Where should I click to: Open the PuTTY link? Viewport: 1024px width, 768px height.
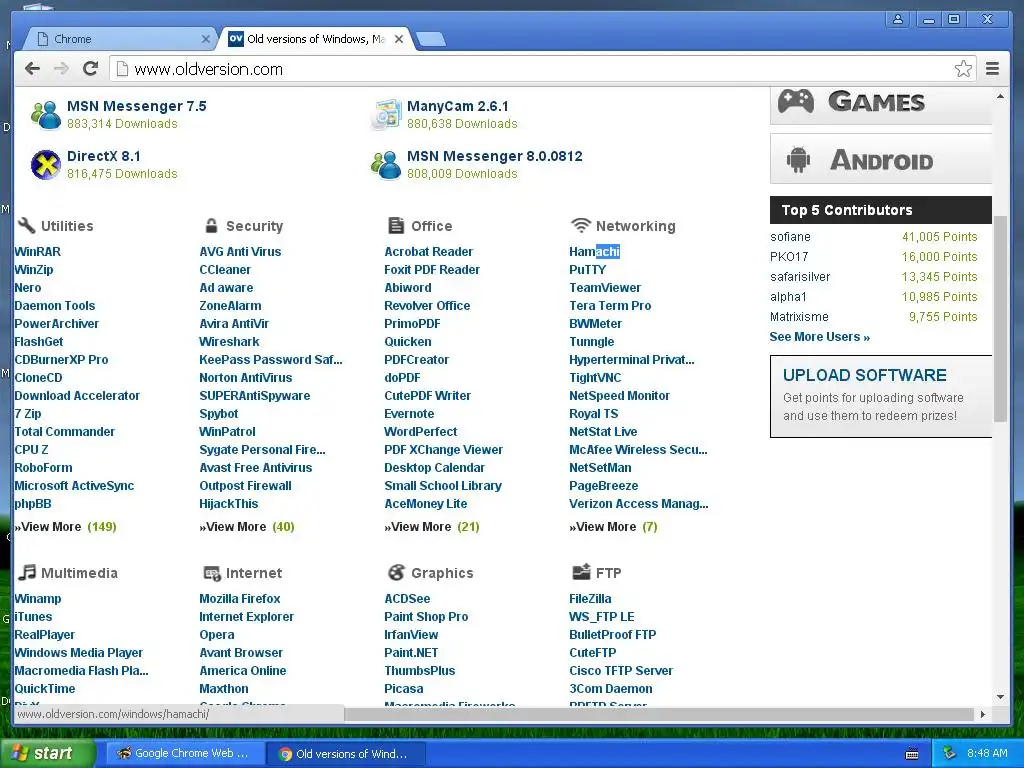click(x=587, y=270)
